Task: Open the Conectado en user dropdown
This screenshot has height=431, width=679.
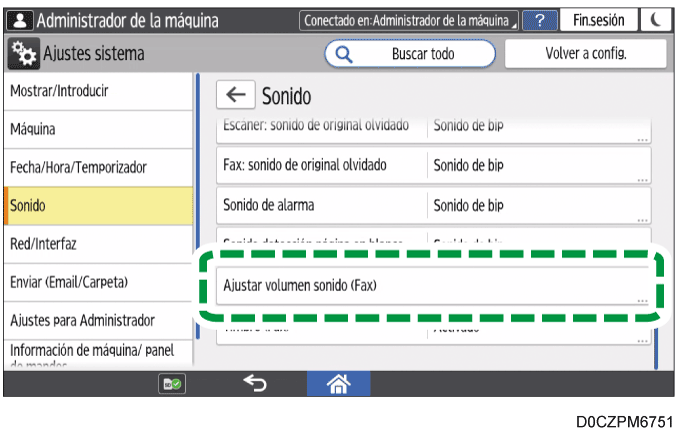Action: pos(410,20)
